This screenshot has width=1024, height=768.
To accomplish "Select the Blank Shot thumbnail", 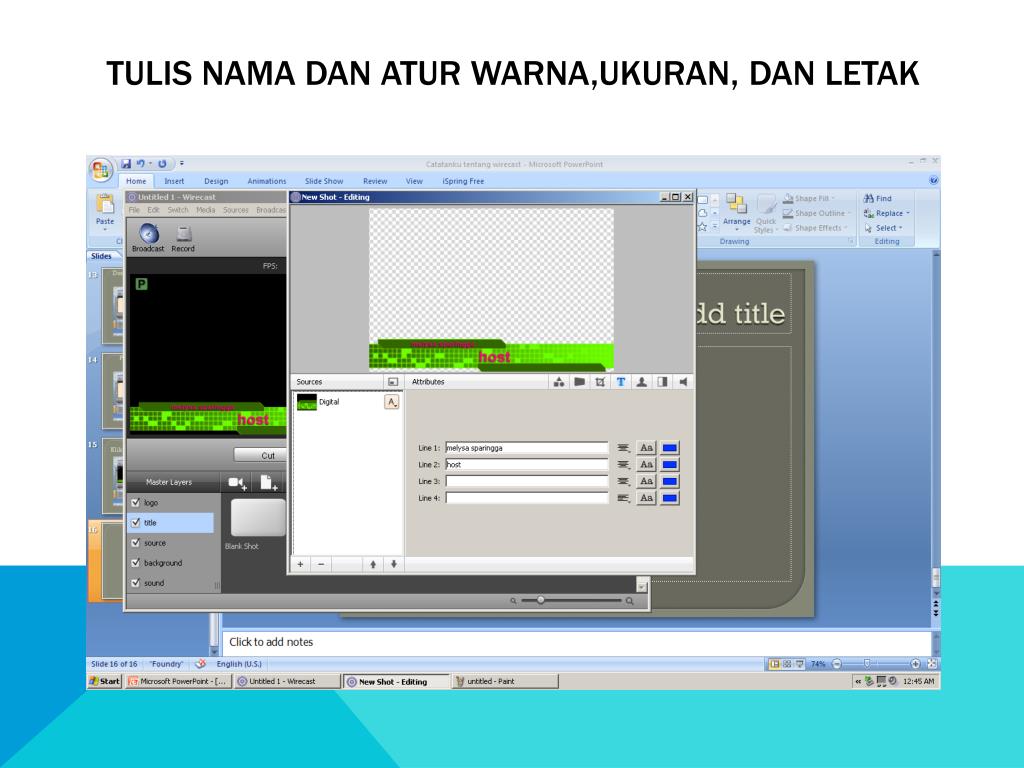I will click(x=258, y=518).
